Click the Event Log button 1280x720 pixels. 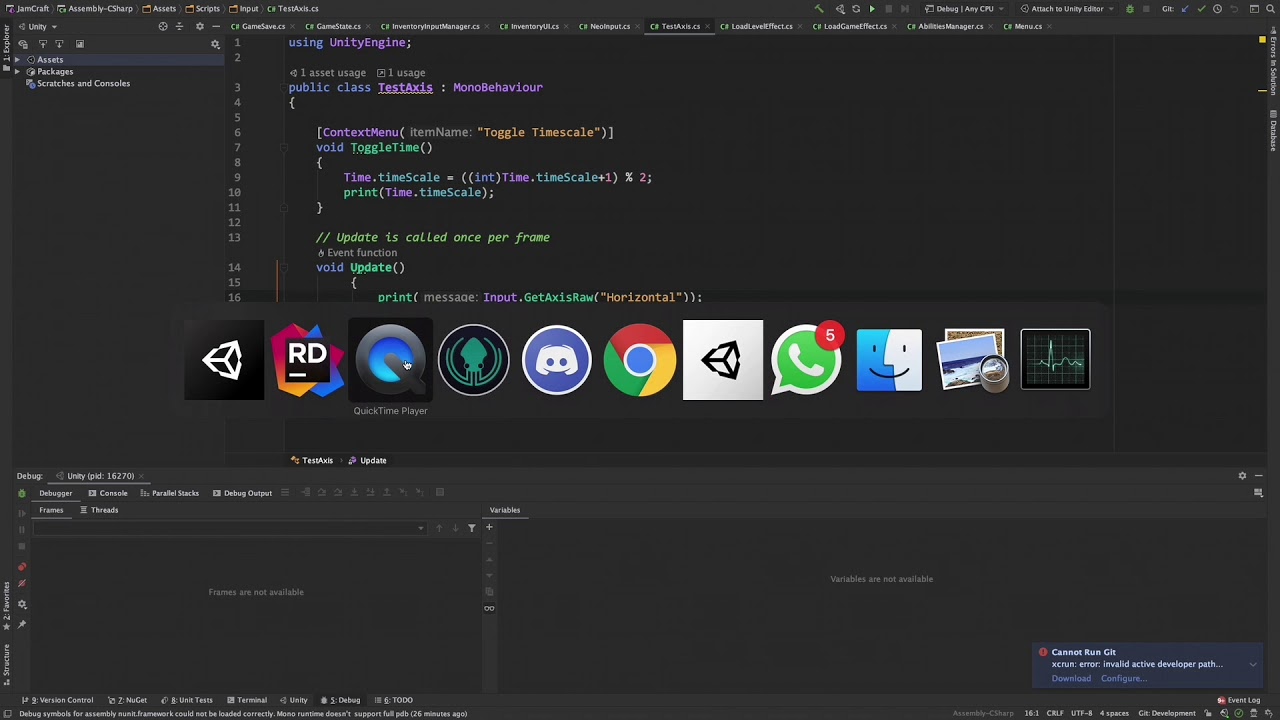1239,700
